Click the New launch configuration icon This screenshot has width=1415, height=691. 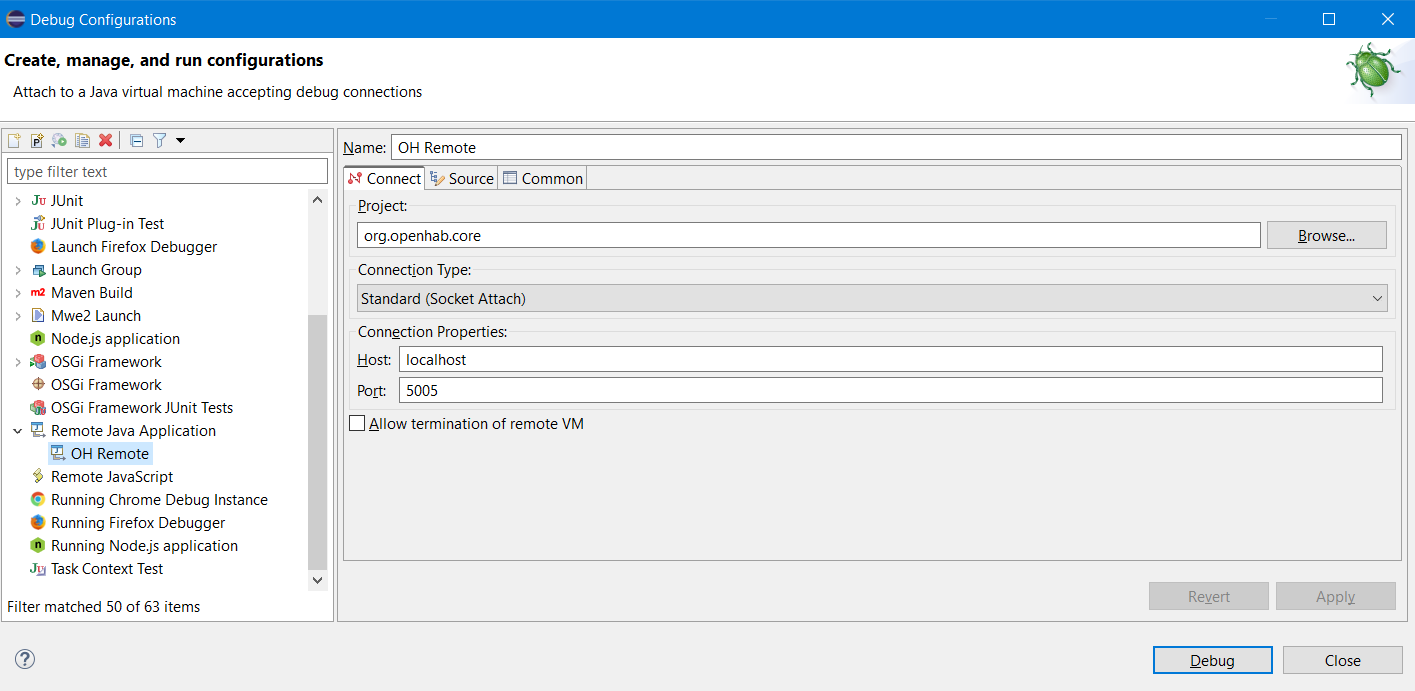14,140
